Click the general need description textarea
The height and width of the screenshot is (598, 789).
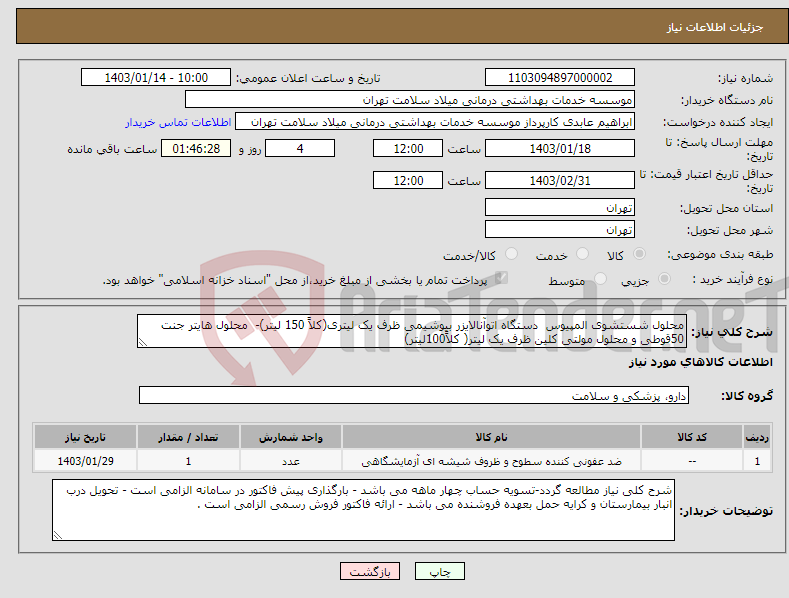[412, 331]
